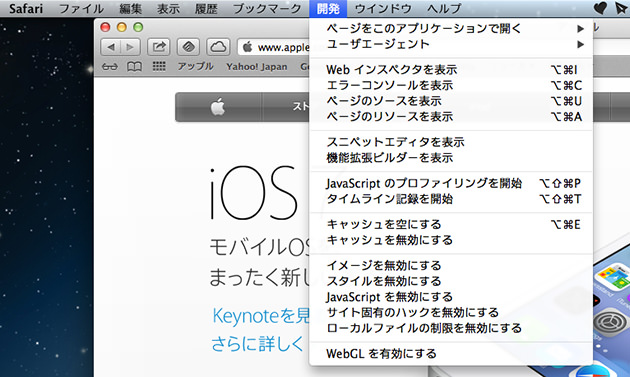Screen dimensions: 630x377
Task: Toggle JavaScript を無効にする
Action: coord(451,297)
